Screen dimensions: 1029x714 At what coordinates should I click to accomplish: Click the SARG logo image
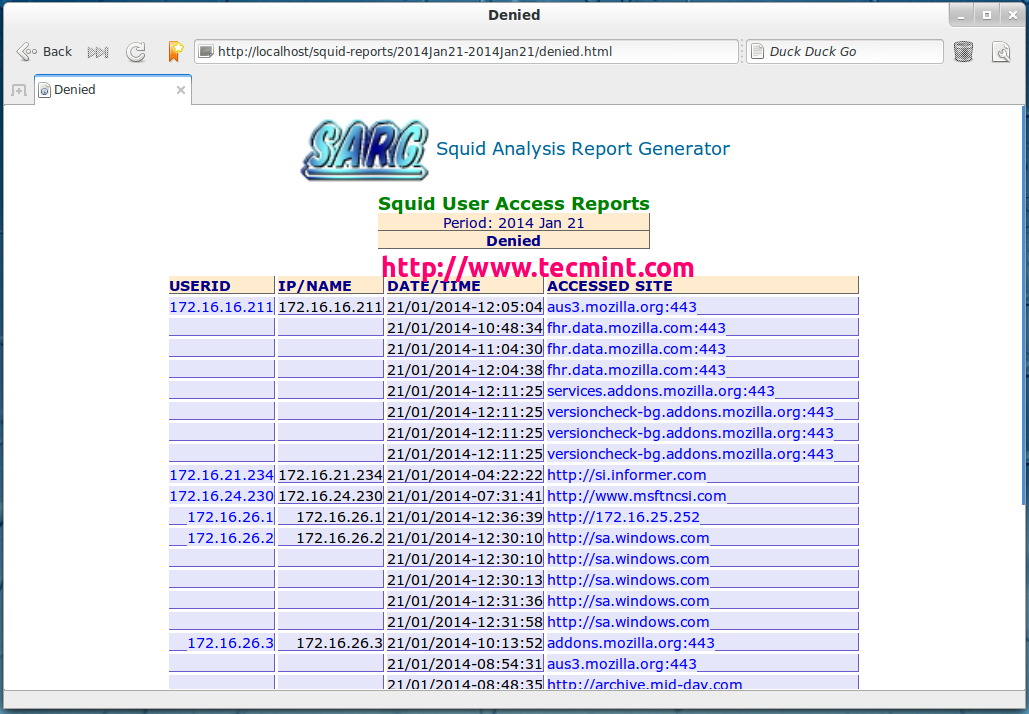(365, 150)
